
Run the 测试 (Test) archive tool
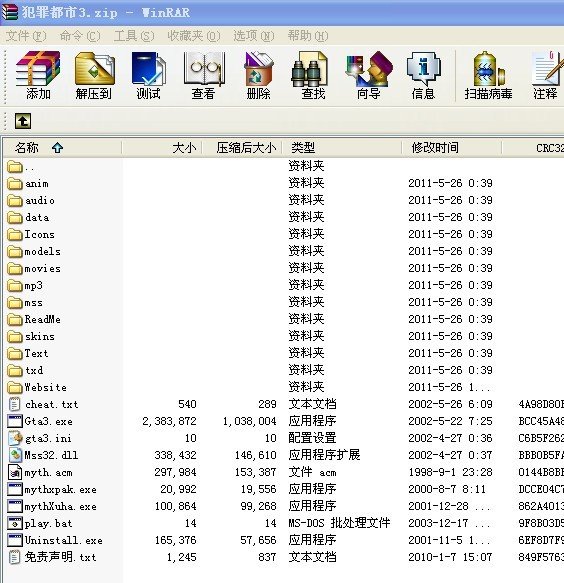click(x=148, y=76)
